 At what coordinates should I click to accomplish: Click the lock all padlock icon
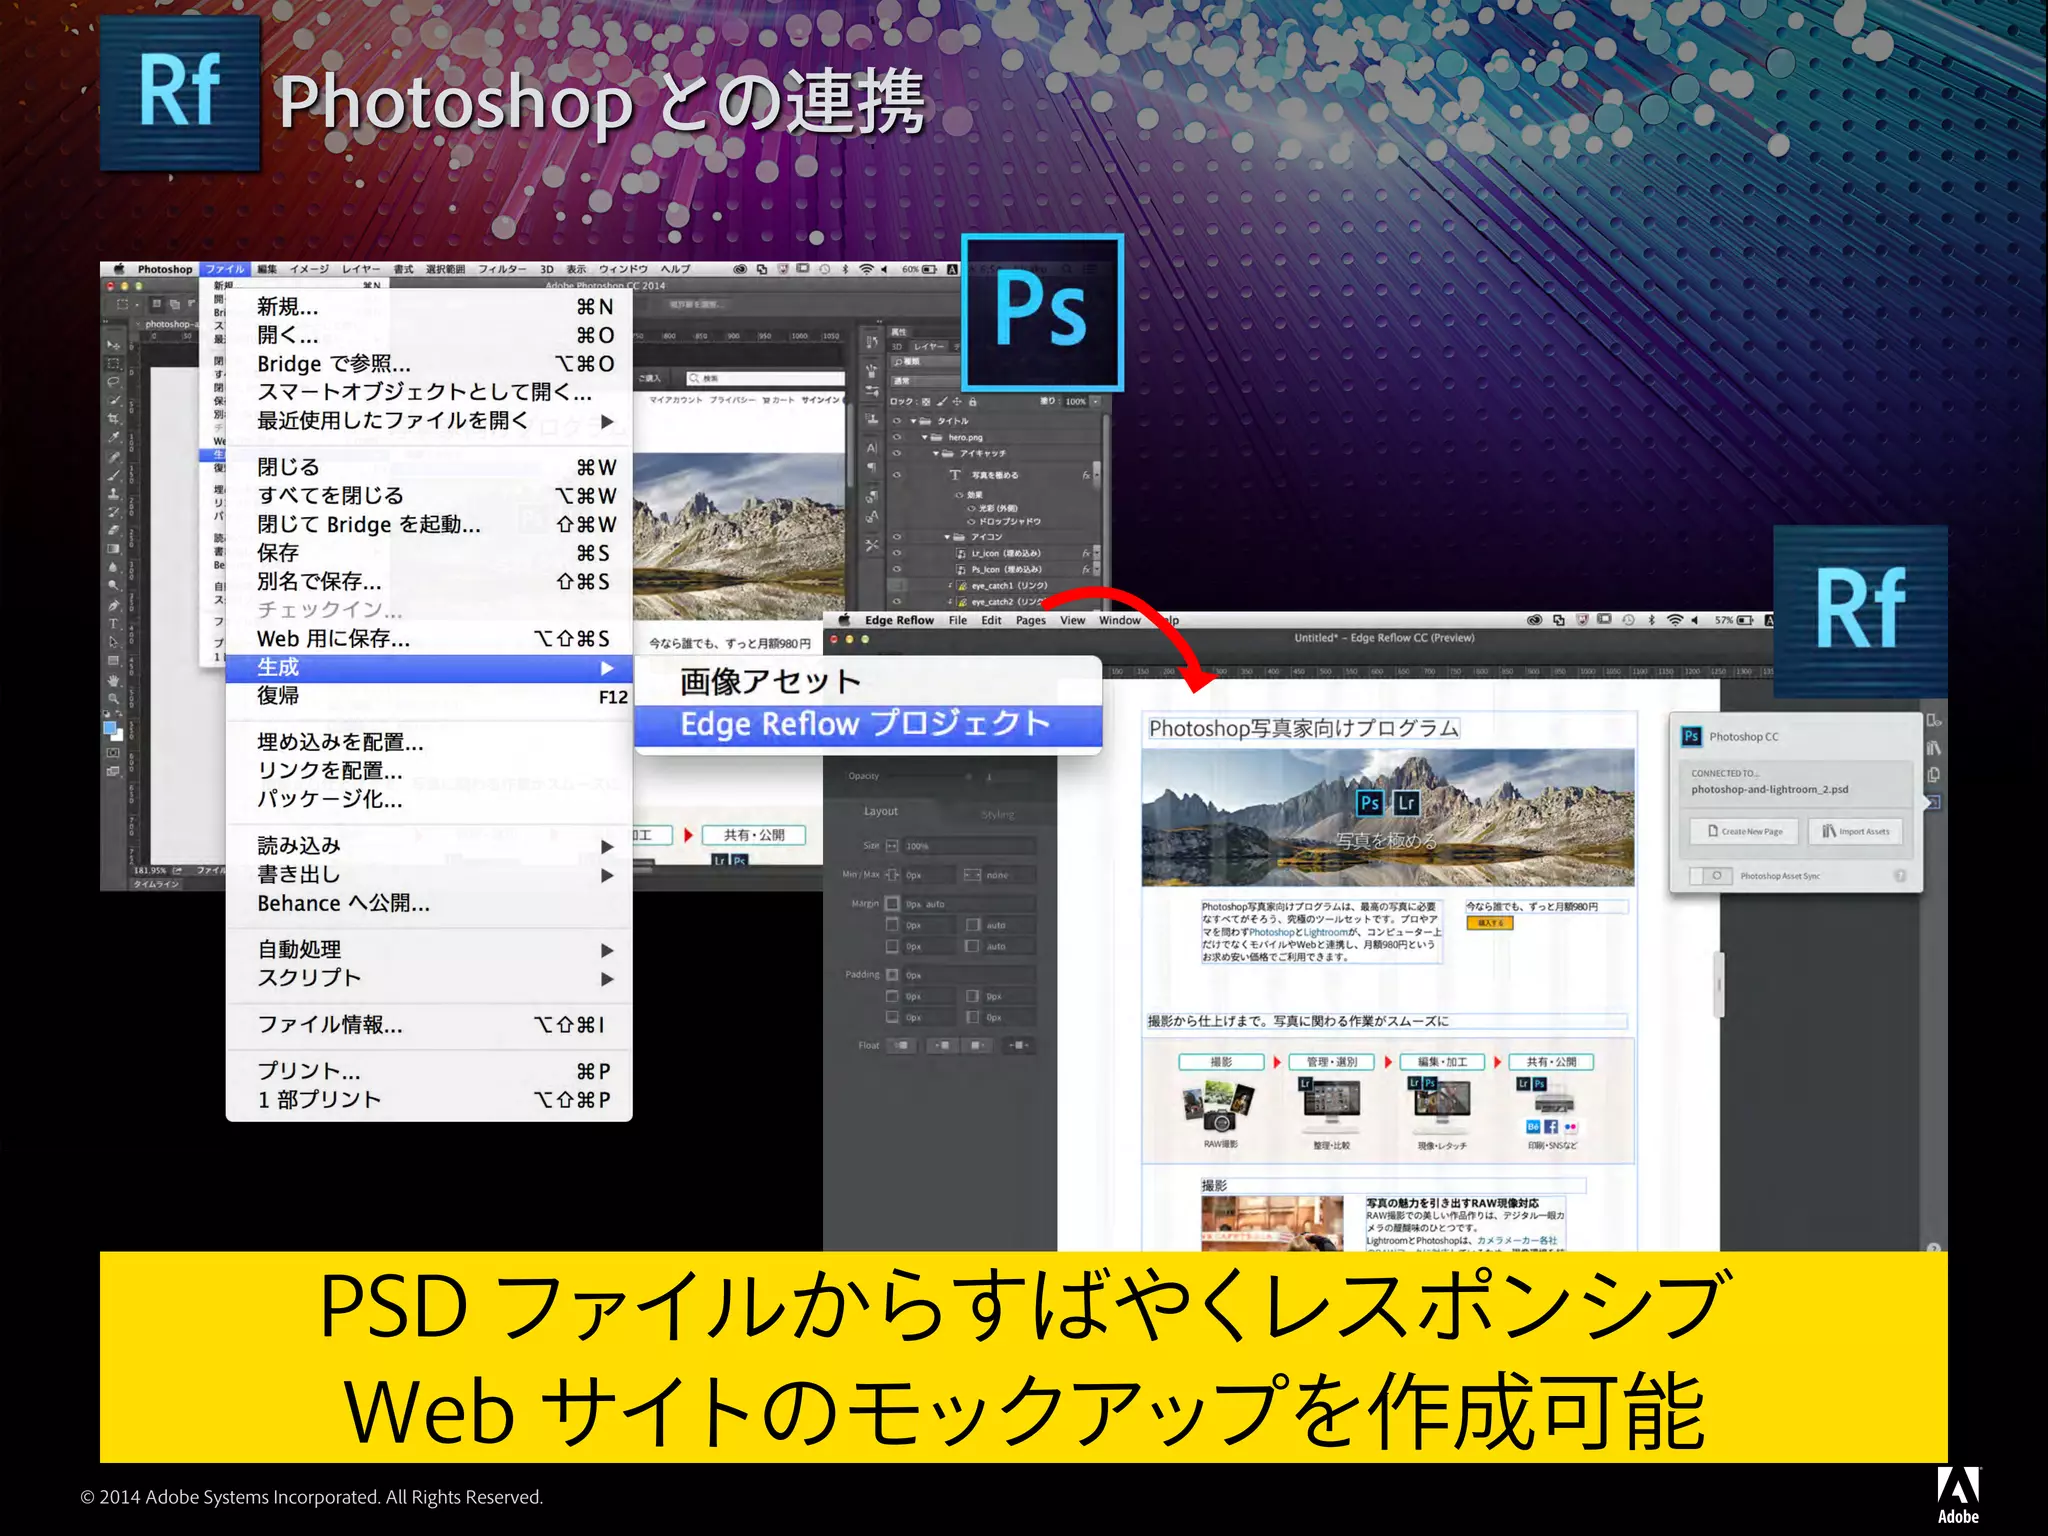[972, 401]
